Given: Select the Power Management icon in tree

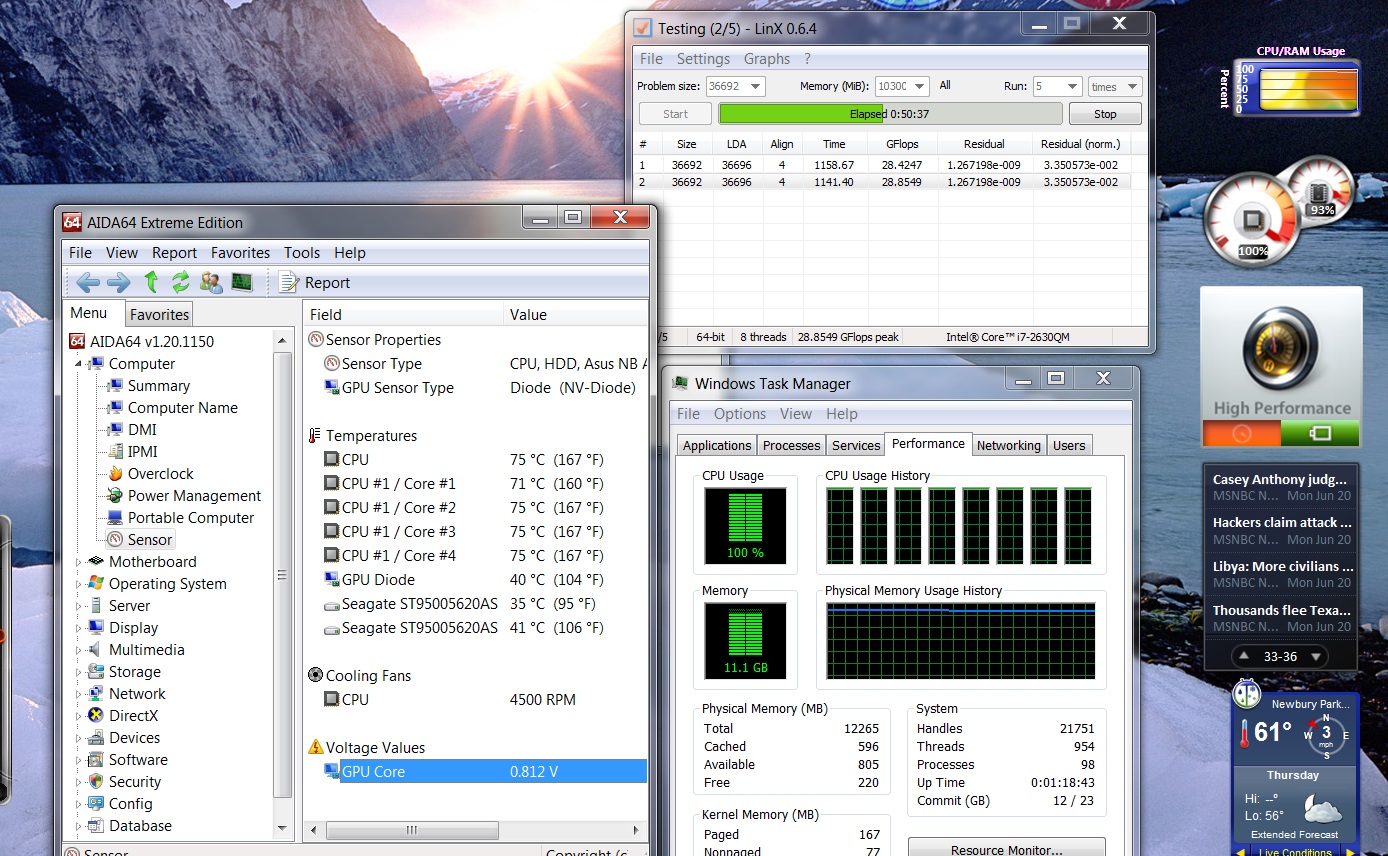Looking at the screenshot, I should coord(115,496).
